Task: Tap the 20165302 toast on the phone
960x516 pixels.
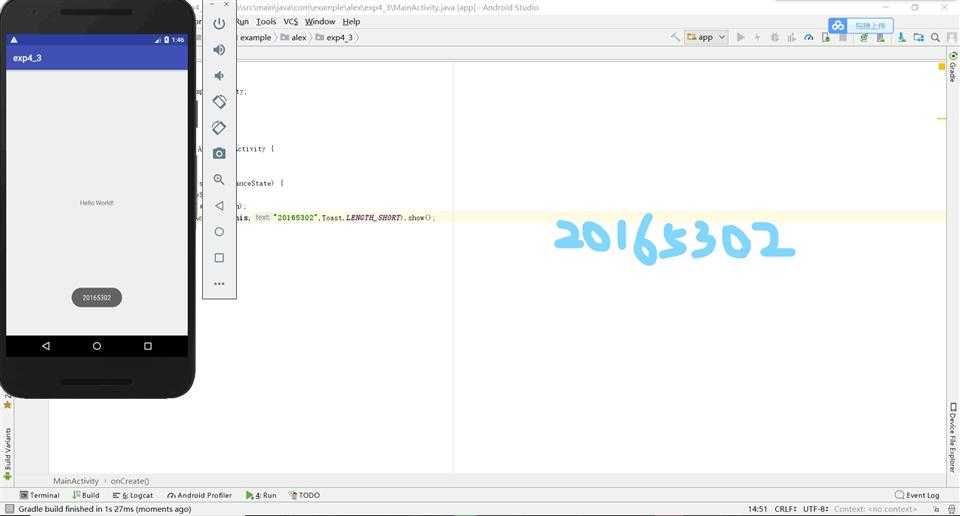Action: pos(97,297)
